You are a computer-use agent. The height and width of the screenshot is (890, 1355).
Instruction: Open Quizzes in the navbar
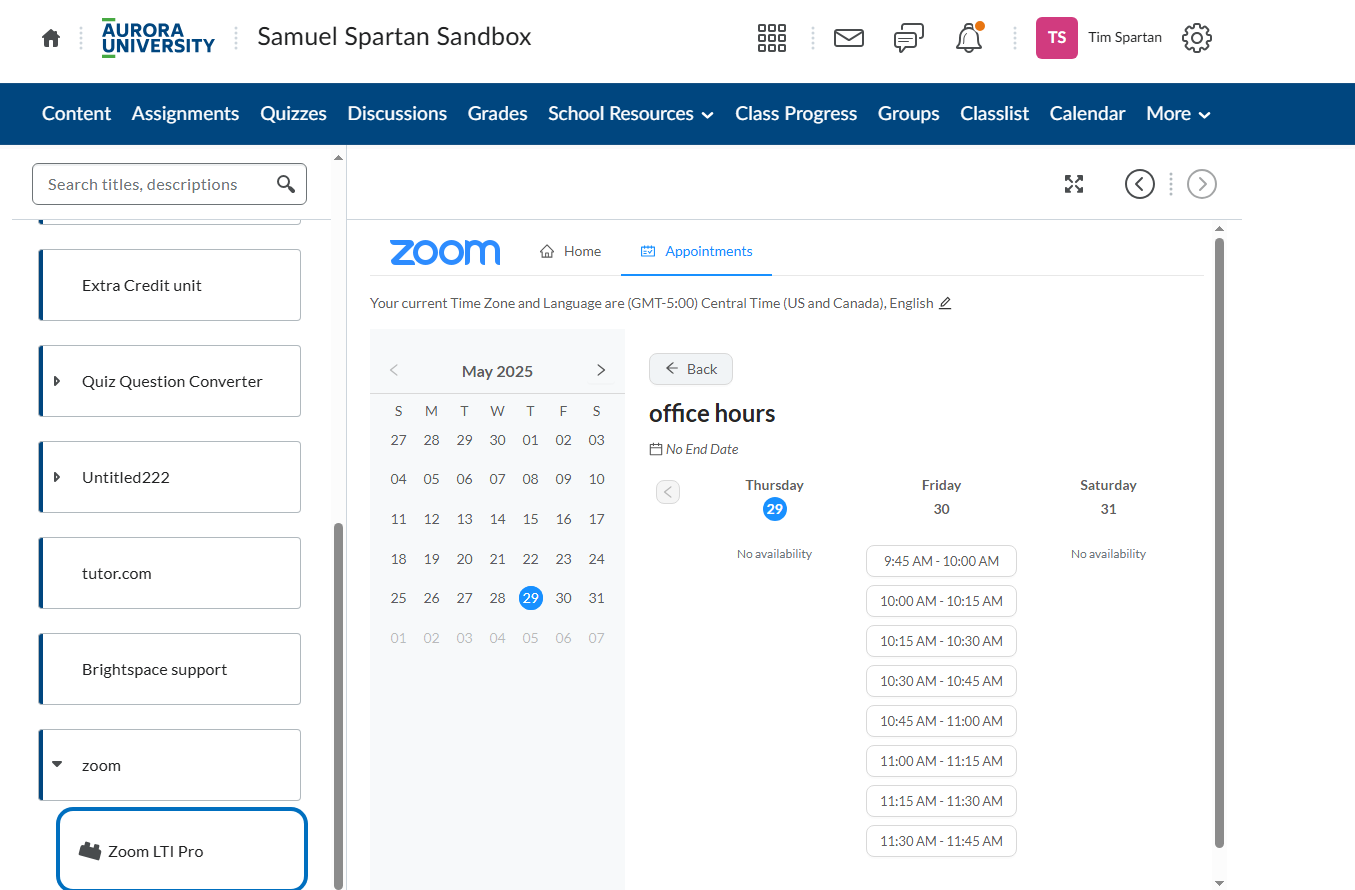(x=293, y=114)
